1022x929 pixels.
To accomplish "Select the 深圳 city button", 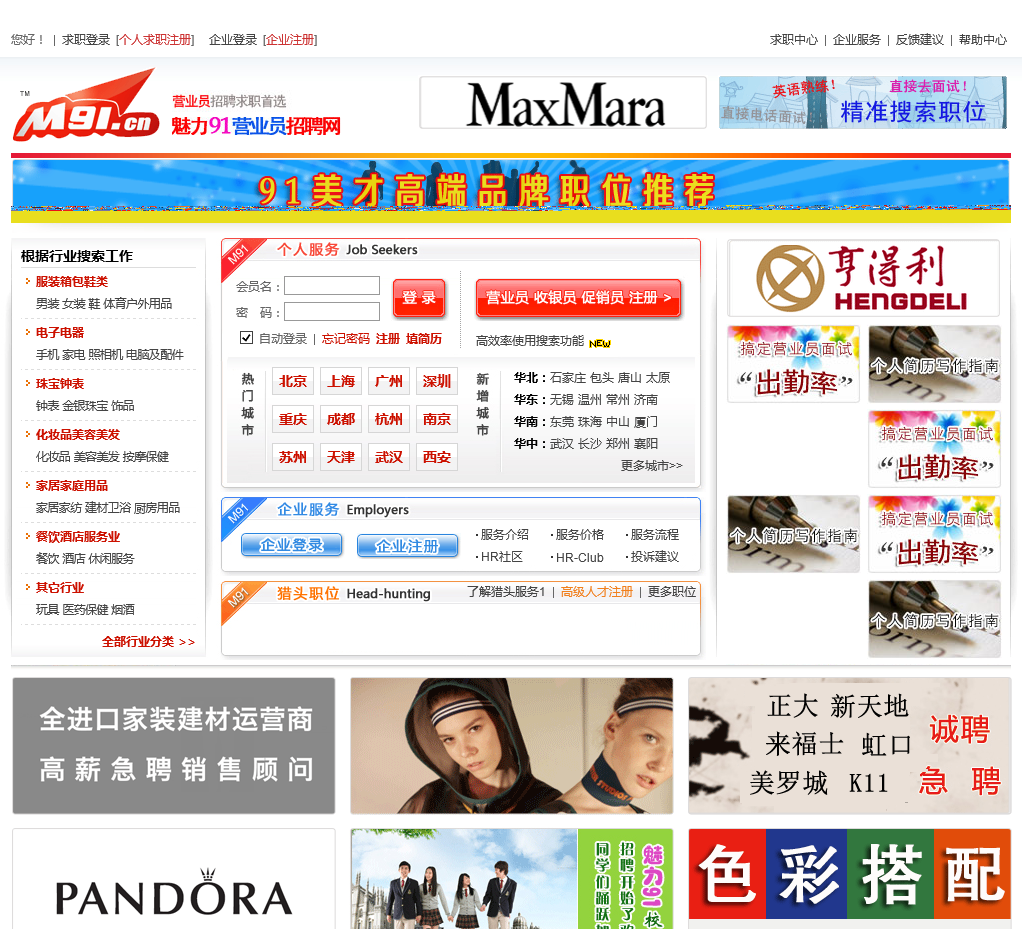I will click(437, 381).
